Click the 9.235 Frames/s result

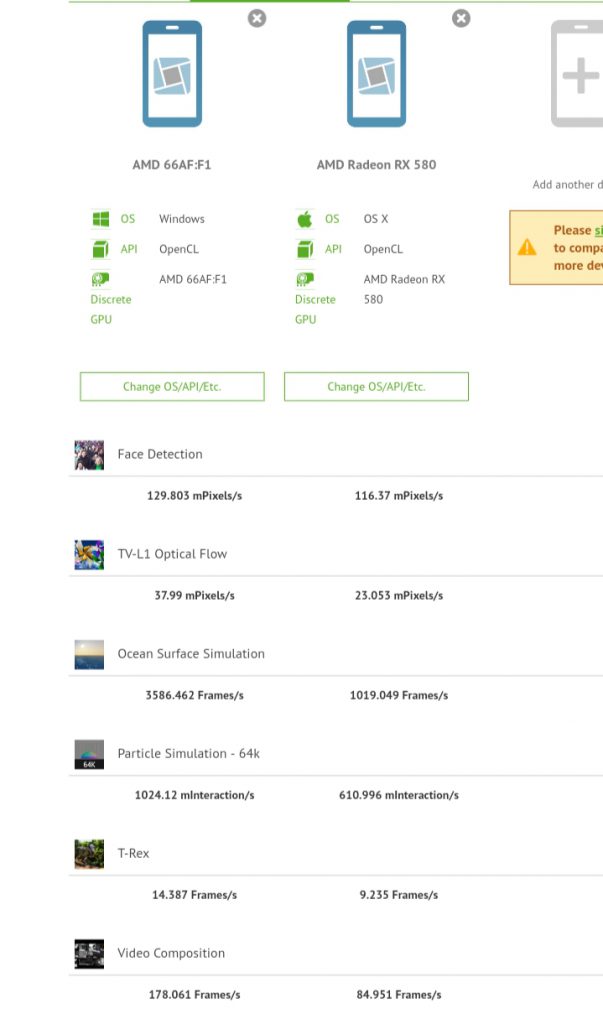point(399,895)
